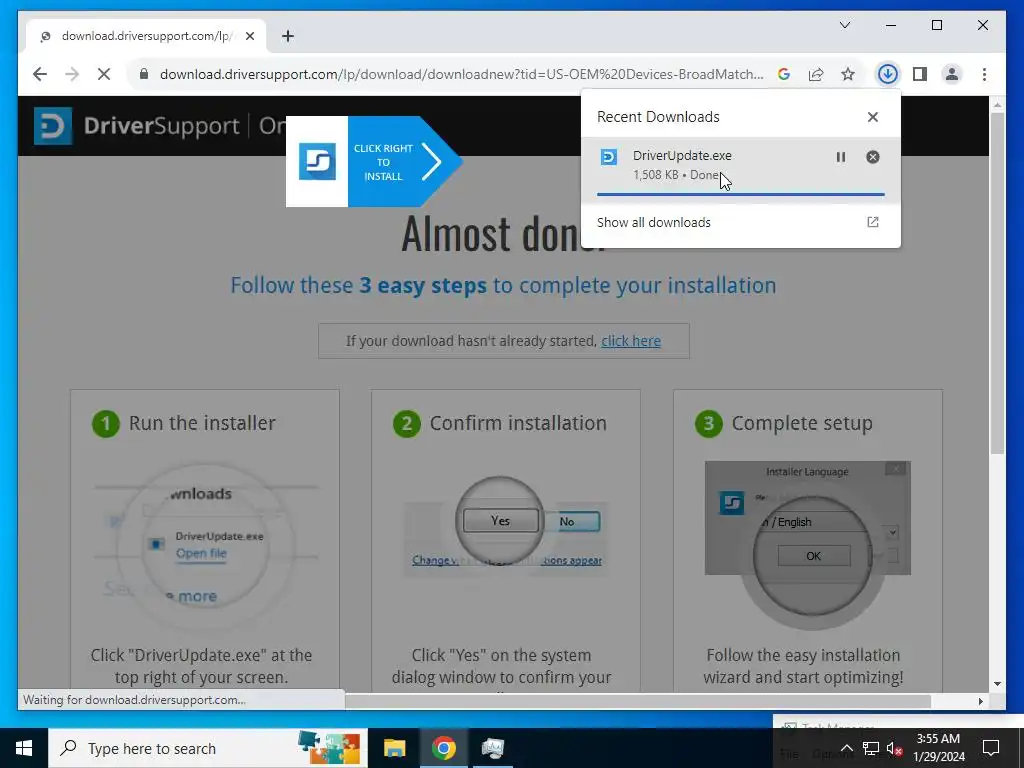The width and height of the screenshot is (1024, 768).
Task: Open Chrome's three-dot menu
Action: [x=984, y=74]
